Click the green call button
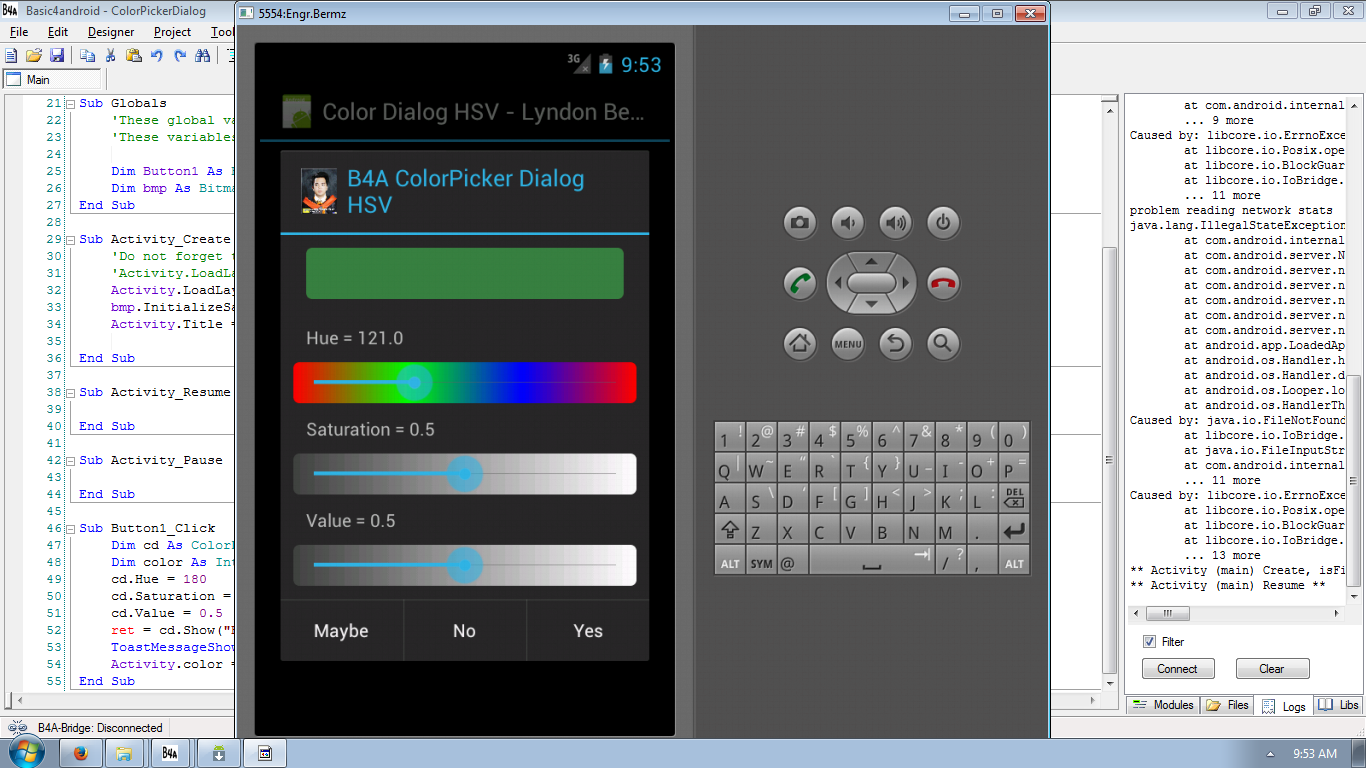Image resolution: width=1366 pixels, height=768 pixels. point(800,283)
